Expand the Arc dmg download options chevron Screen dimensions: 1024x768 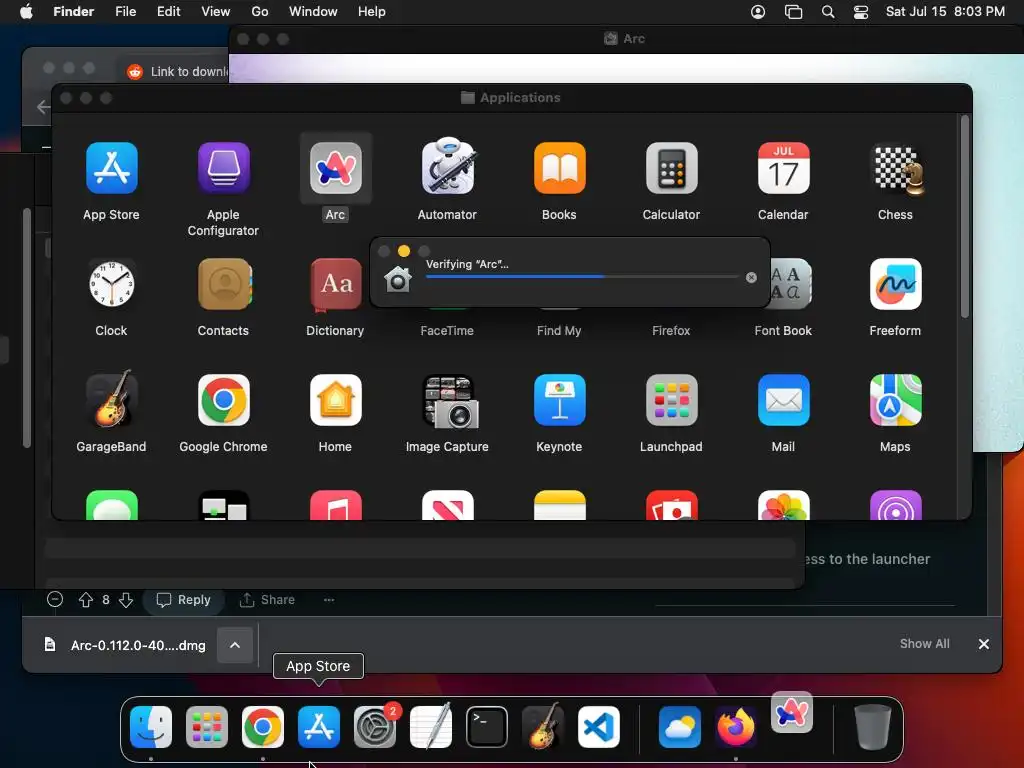235,645
